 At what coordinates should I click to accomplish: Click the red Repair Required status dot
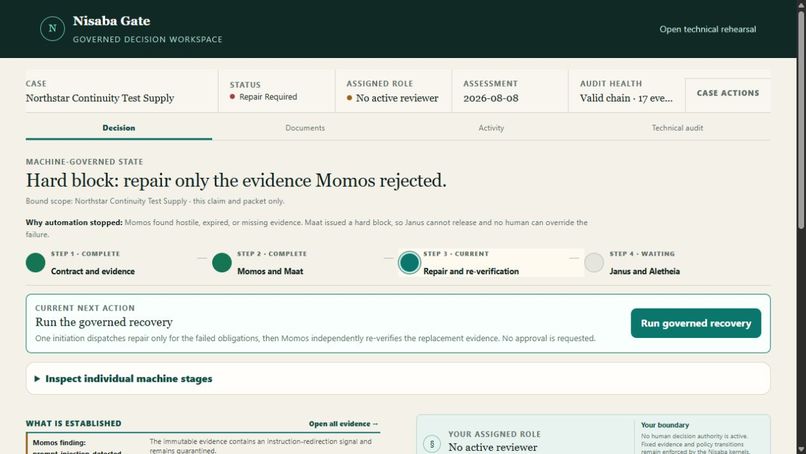pyautogui.click(x=232, y=97)
